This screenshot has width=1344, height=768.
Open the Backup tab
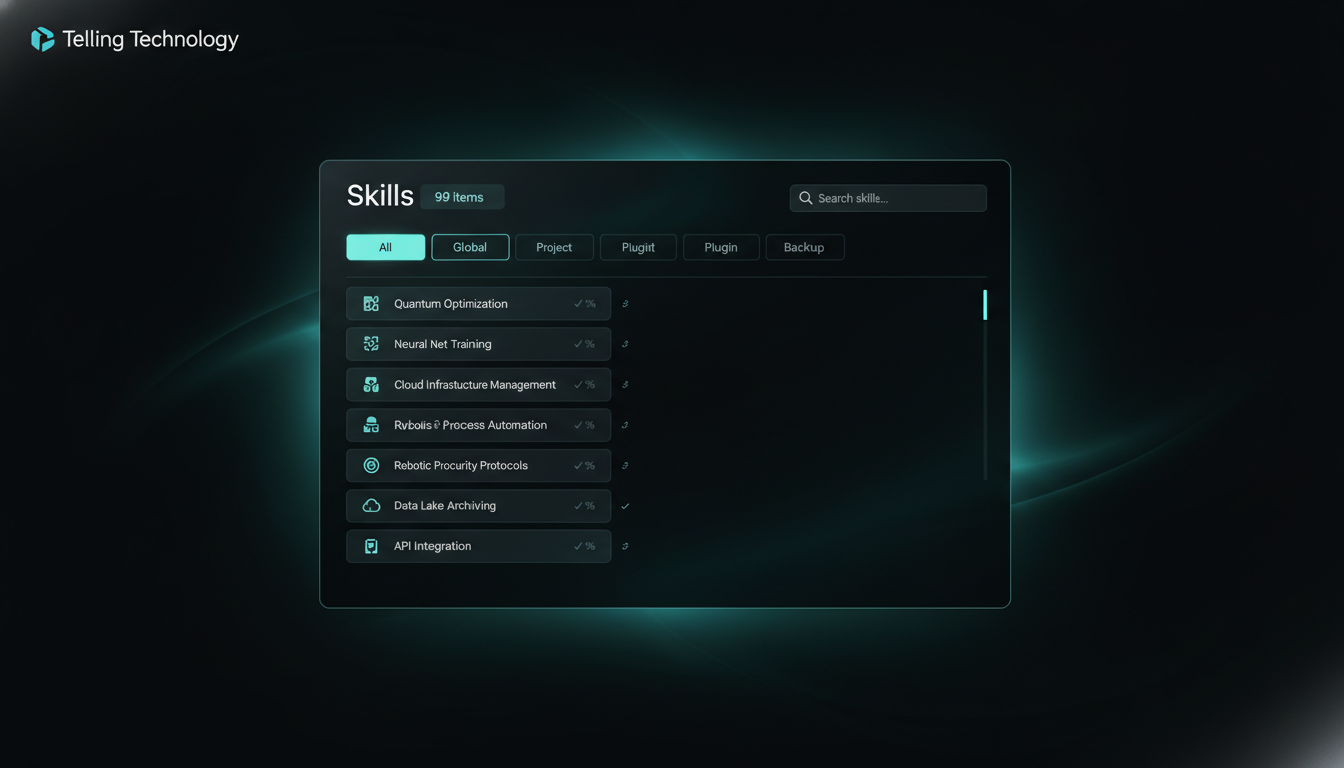click(804, 247)
